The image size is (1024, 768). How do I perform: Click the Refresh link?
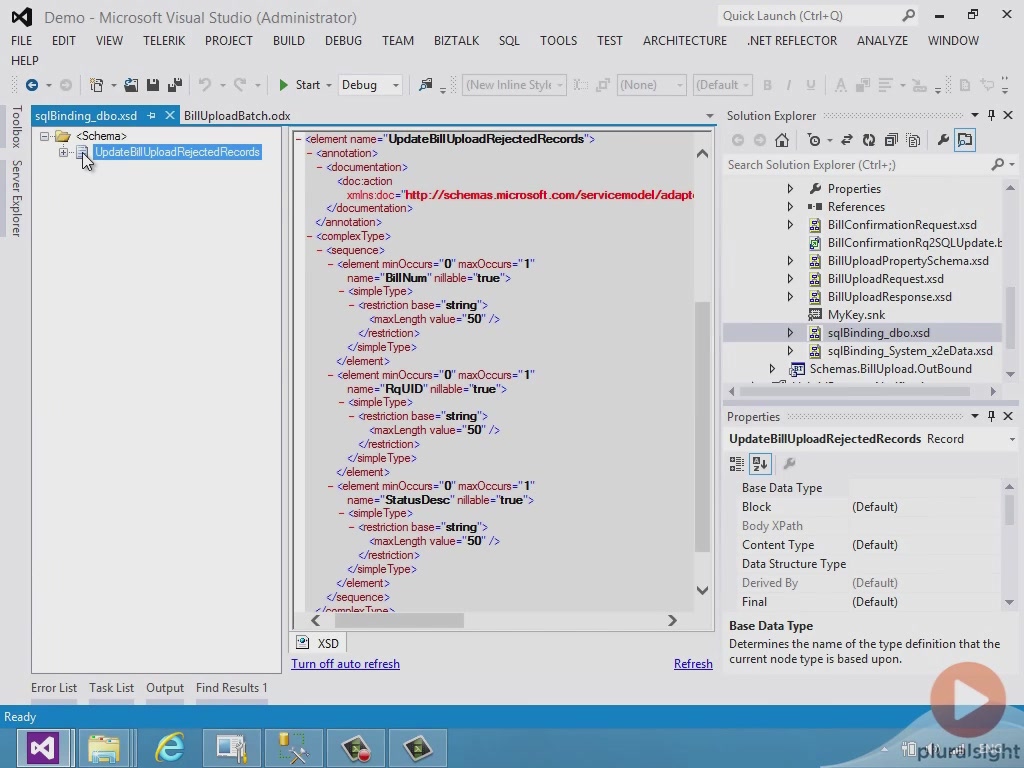[x=693, y=664]
